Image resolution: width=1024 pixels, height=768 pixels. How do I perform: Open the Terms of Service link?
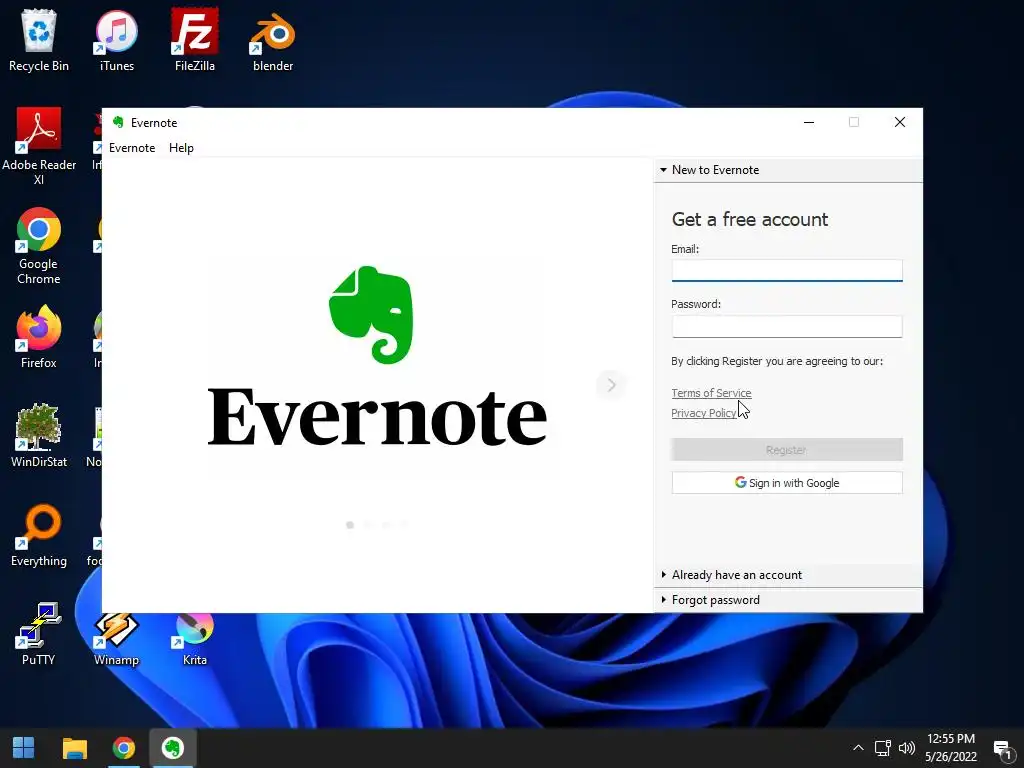(711, 393)
